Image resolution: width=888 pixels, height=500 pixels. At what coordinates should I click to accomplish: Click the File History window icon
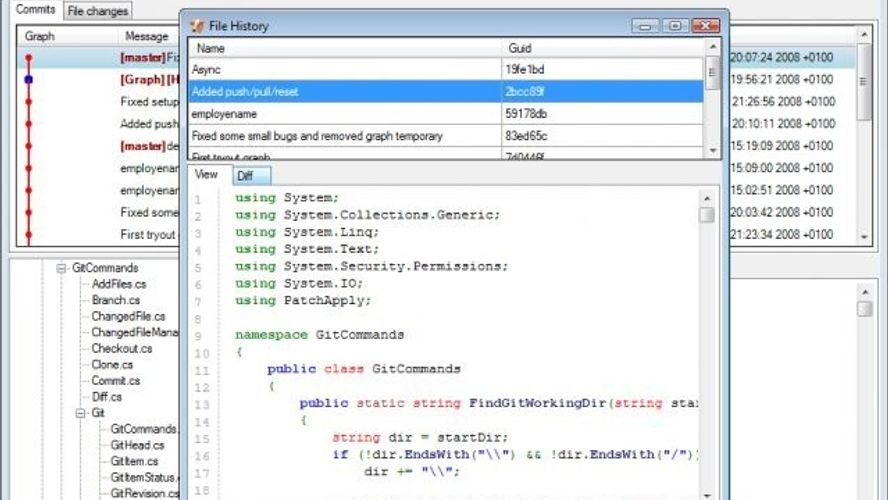click(x=198, y=26)
